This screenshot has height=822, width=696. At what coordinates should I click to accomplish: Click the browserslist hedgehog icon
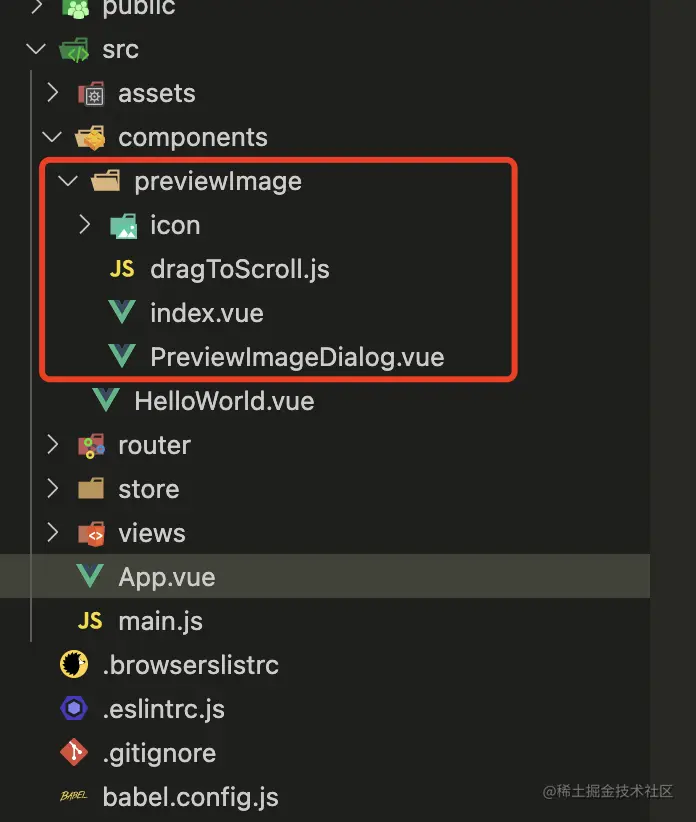(x=74, y=664)
